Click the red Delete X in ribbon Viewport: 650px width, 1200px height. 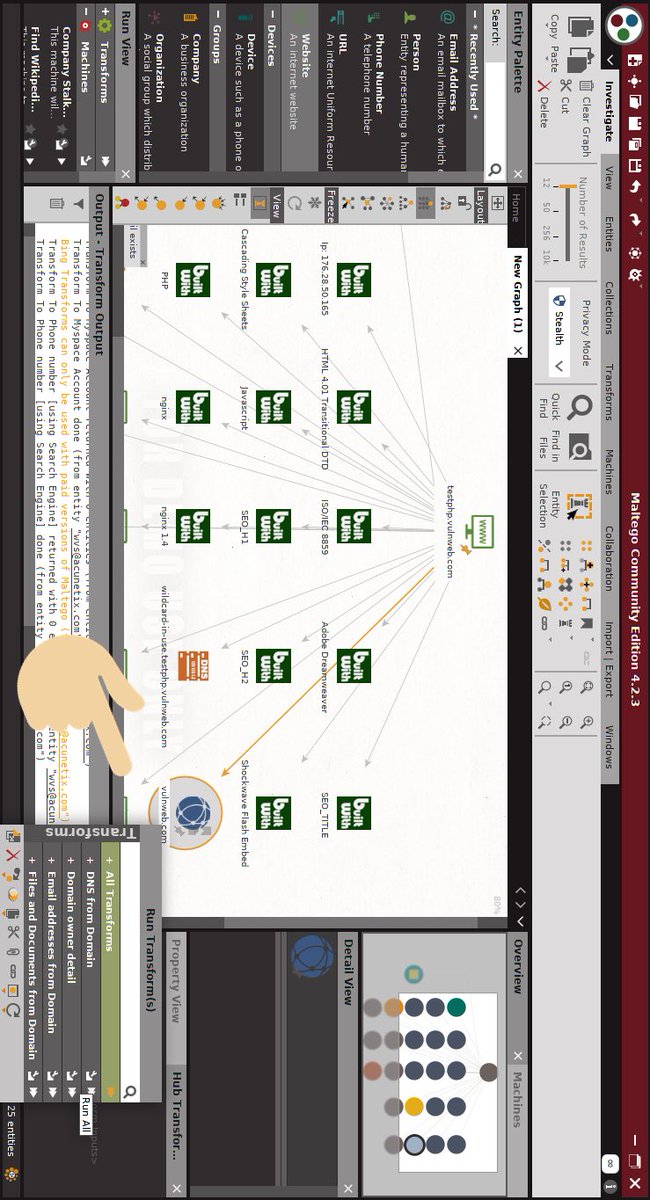coord(543,88)
